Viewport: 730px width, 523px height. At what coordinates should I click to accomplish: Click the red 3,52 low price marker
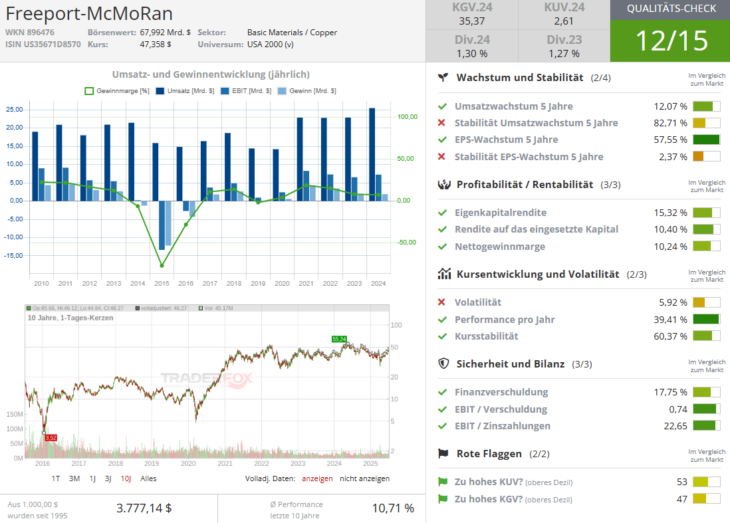point(51,438)
